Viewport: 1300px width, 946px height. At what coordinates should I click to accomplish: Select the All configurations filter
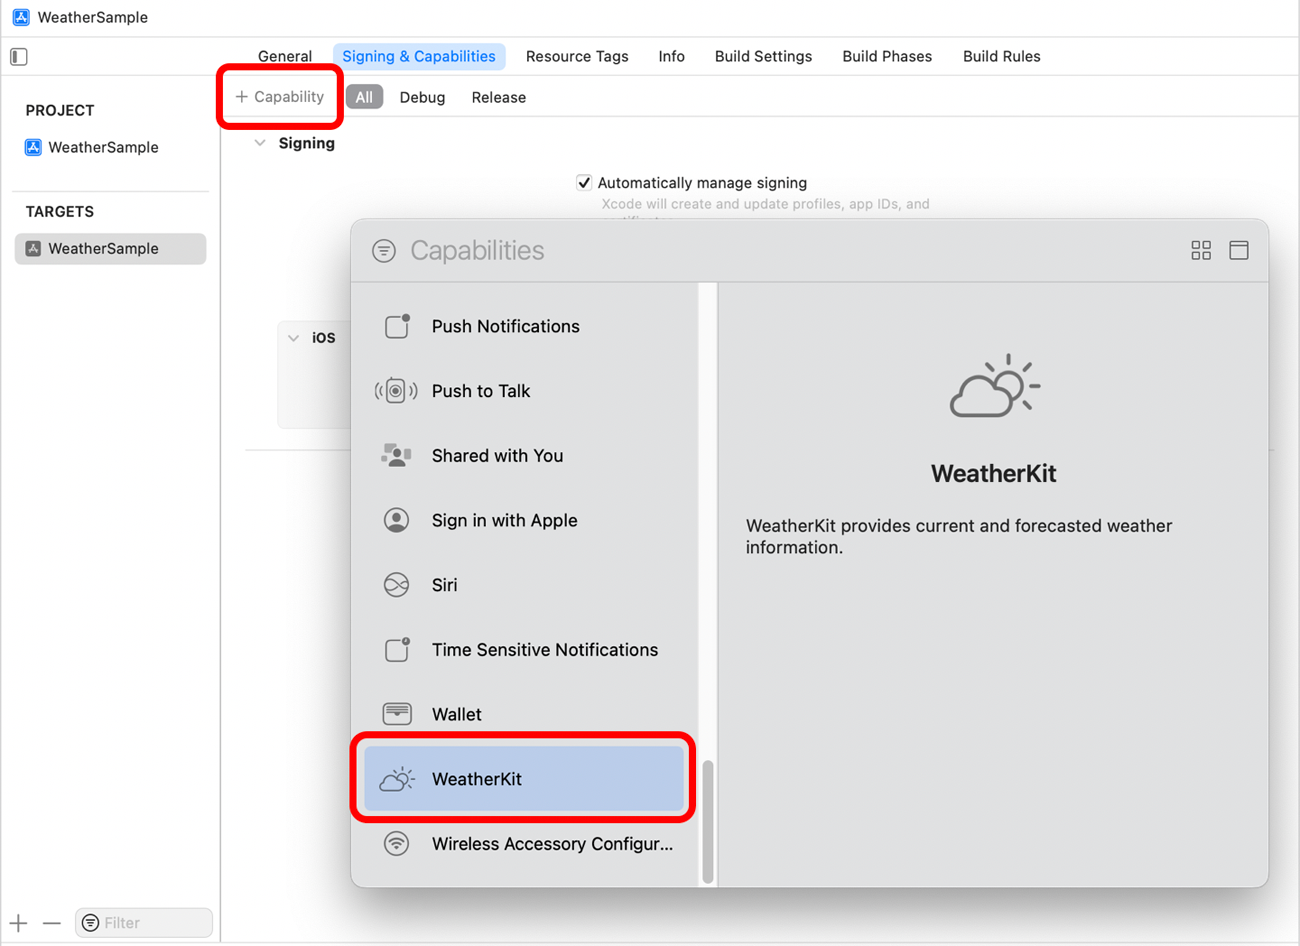[364, 97]
